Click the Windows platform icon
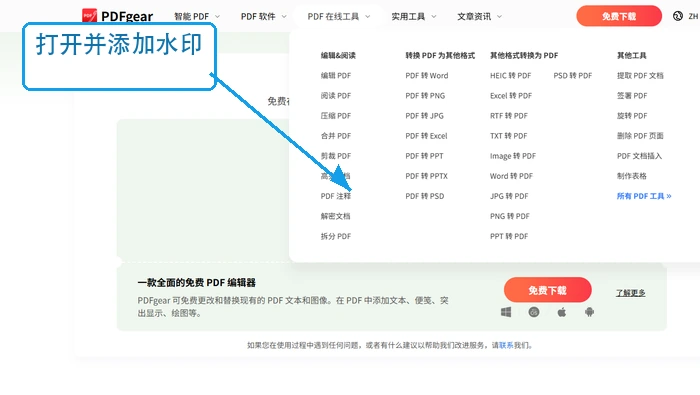700x395 pixels. coord(506,312)
